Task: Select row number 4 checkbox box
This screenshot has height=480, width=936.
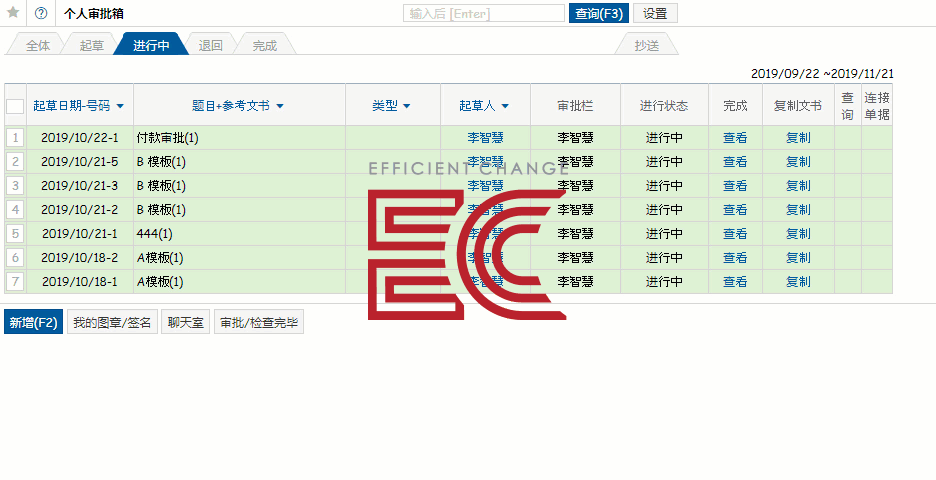Action: coord(16,210)
